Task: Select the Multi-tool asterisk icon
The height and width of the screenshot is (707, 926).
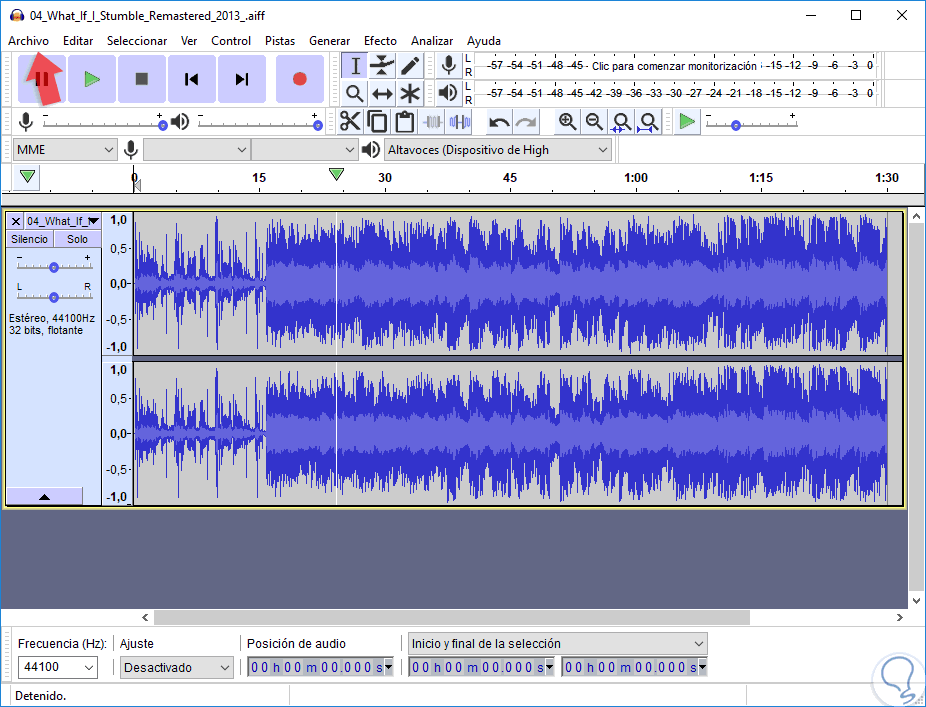Action: 410,94
